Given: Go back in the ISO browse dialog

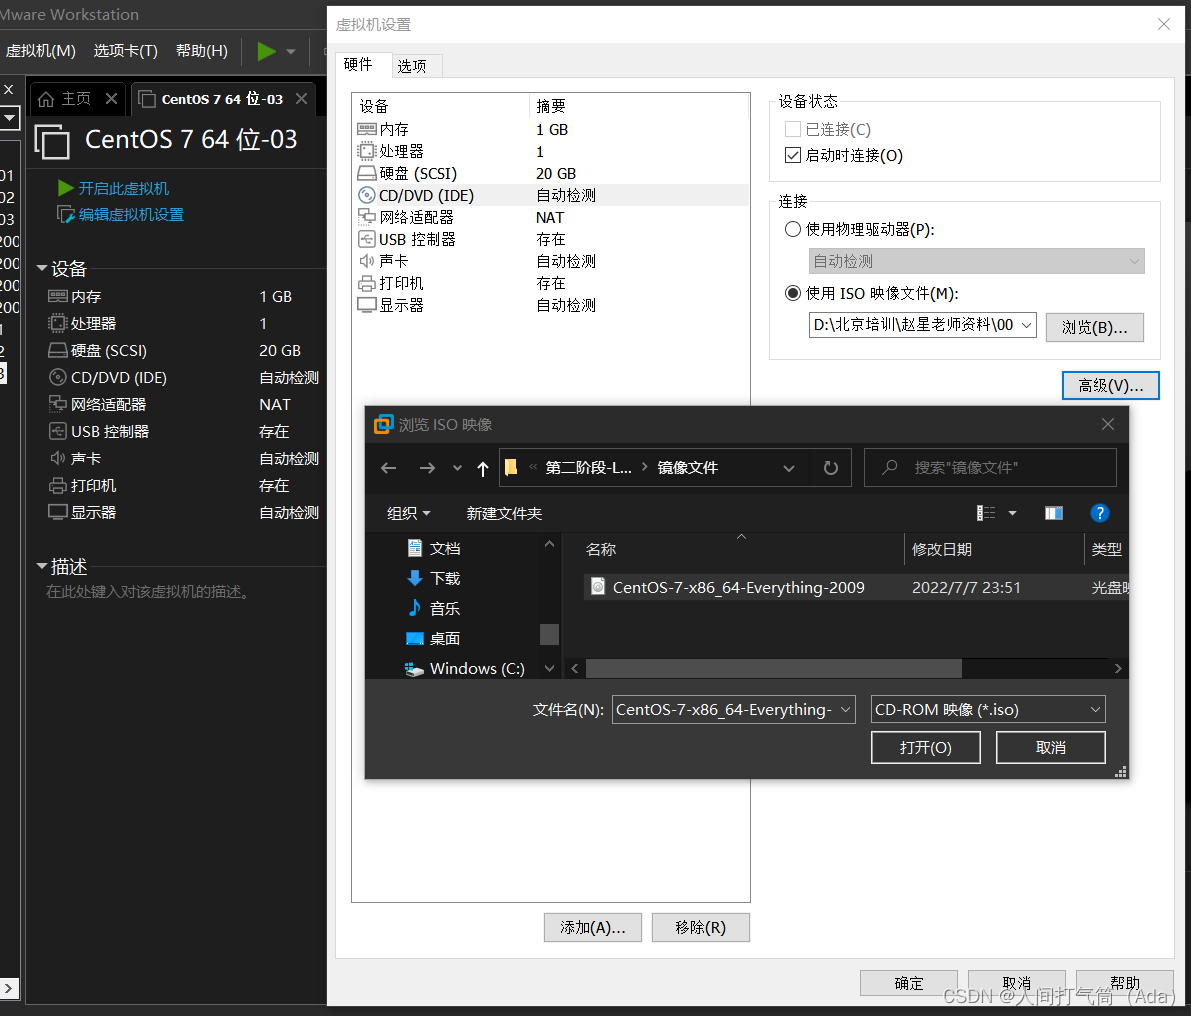Looking at the screenshot, I should point(389,468).
